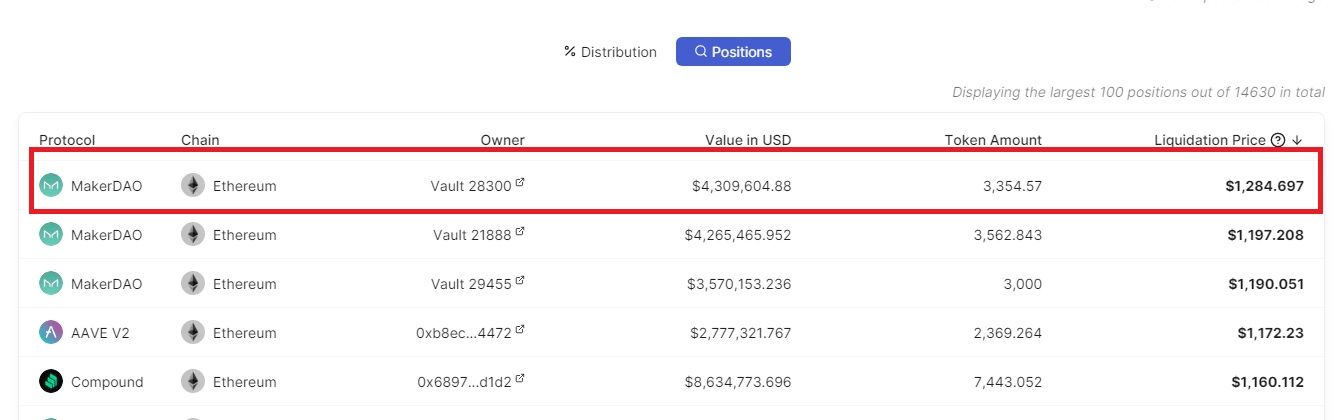This screenshot has height=420, width=1342.
Task: Click external link icon beside Vault 21888
Action: 520,233
